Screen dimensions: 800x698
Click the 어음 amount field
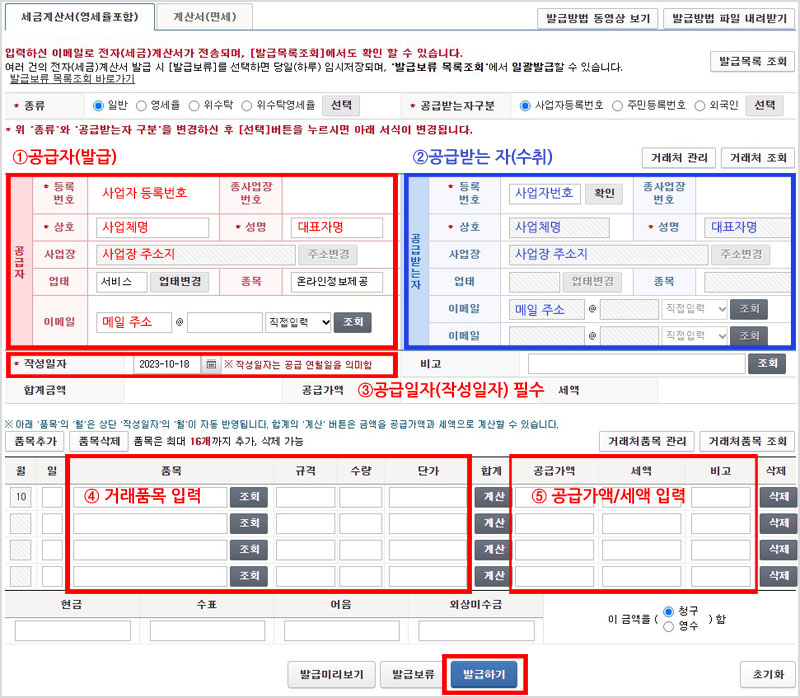[x=342, y=631]
